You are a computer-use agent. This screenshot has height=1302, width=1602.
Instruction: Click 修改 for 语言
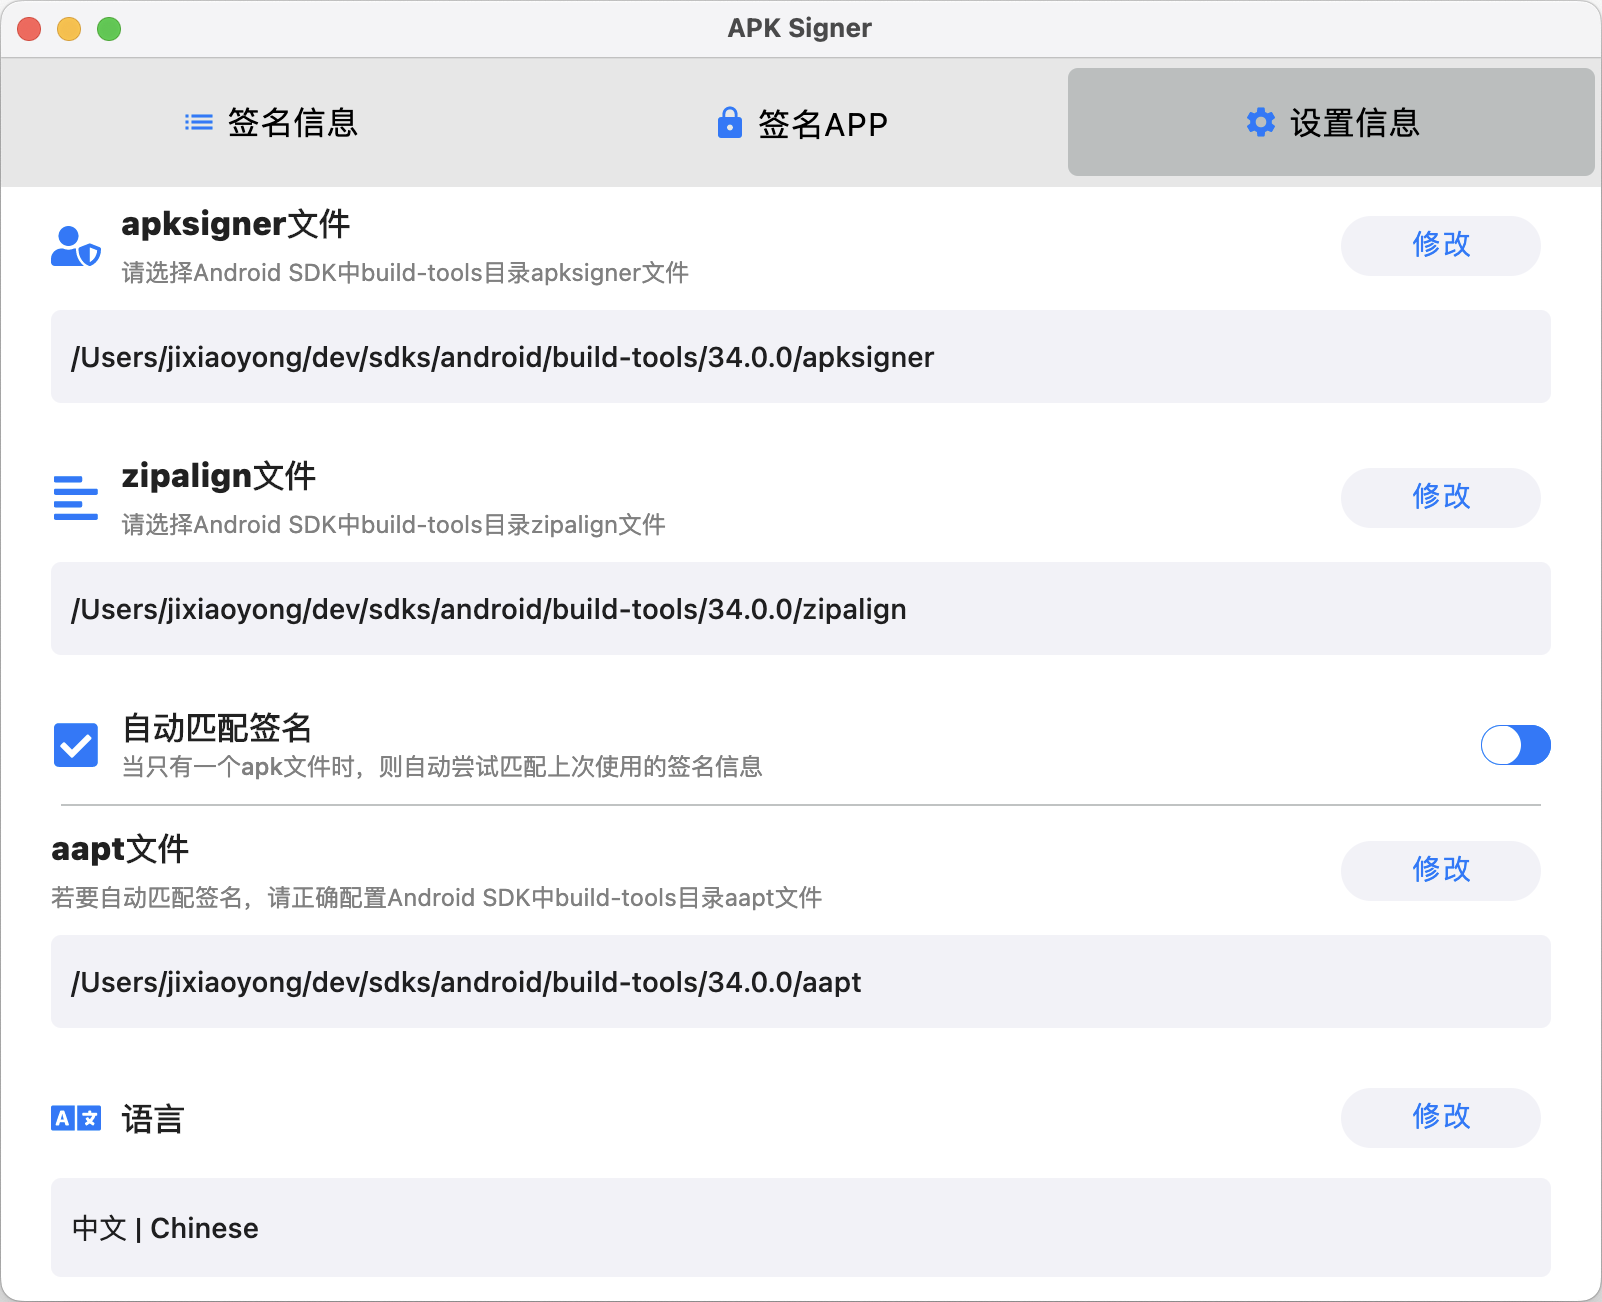(1440, 1117)
